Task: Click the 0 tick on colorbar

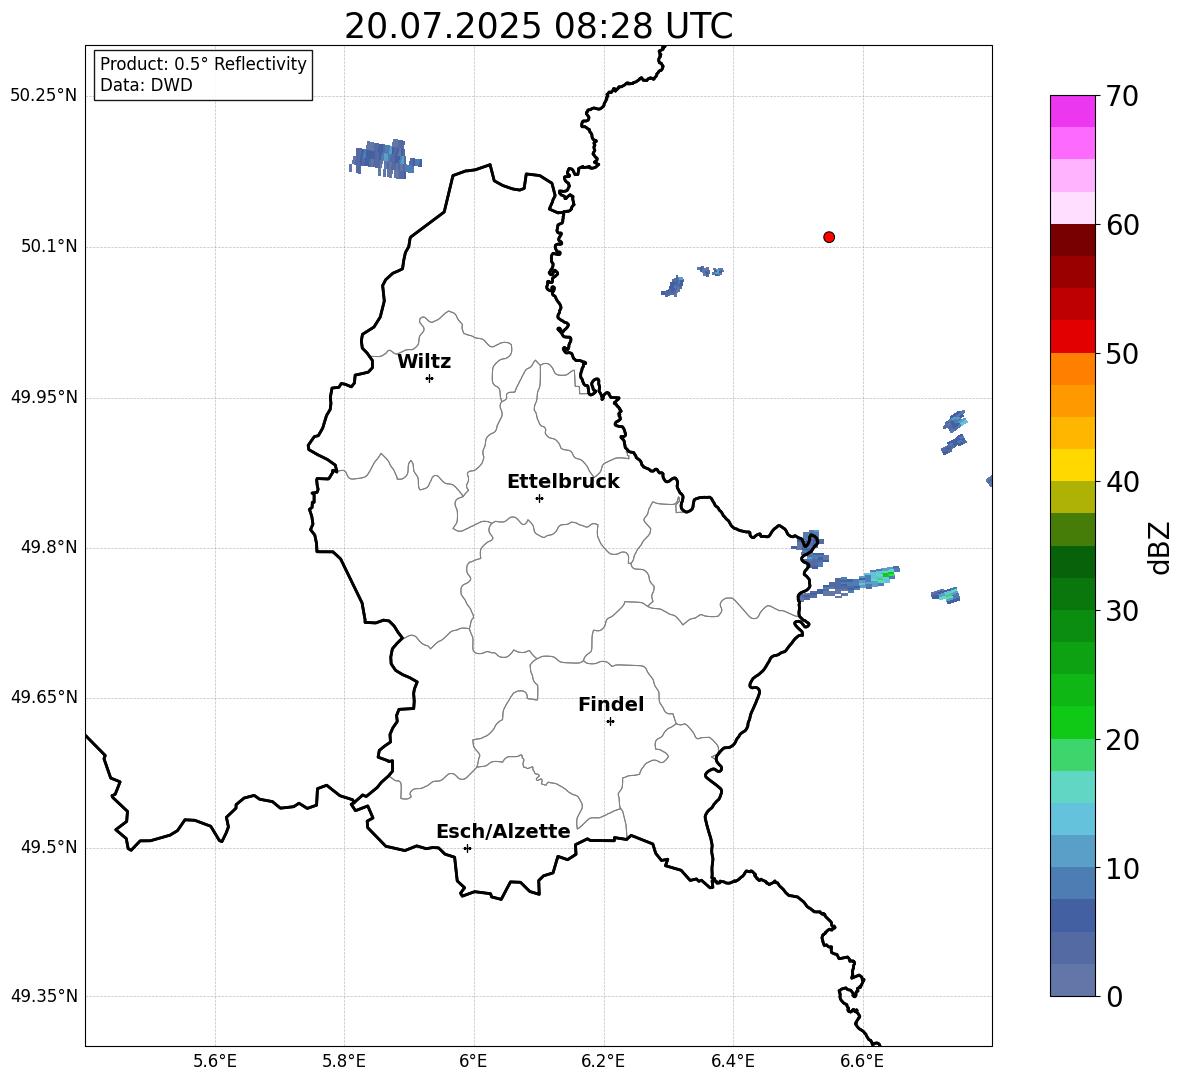Action: pyautogui.click(x=1114, y=997)
